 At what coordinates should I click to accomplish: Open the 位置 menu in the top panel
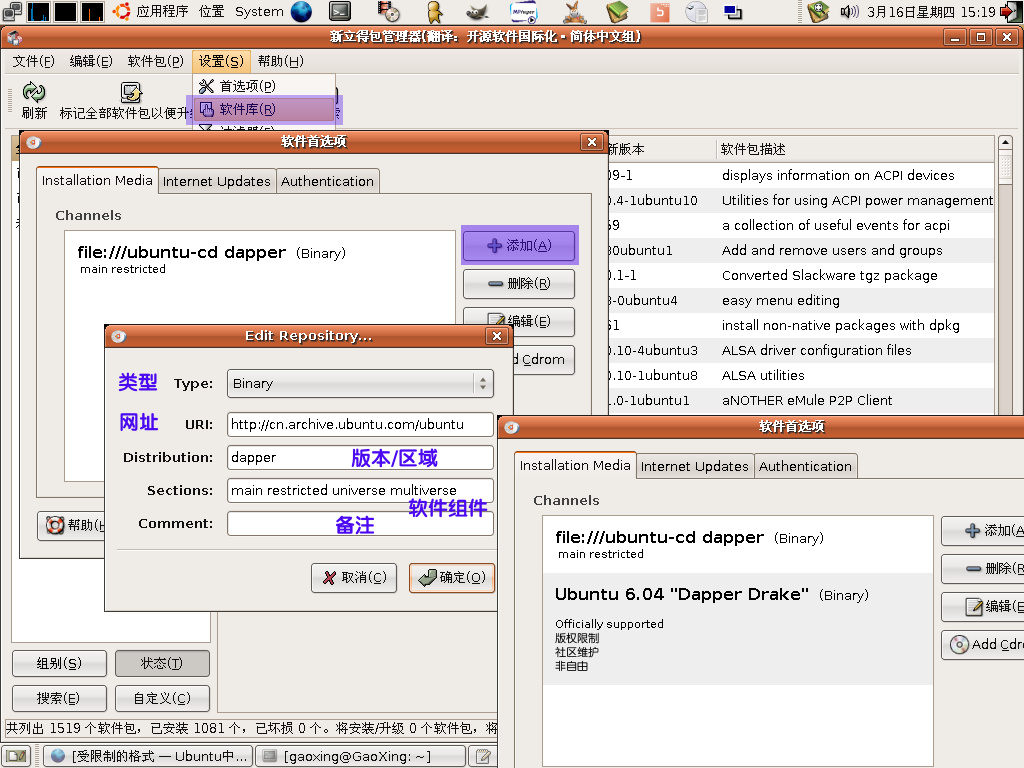tap(211, 11)
